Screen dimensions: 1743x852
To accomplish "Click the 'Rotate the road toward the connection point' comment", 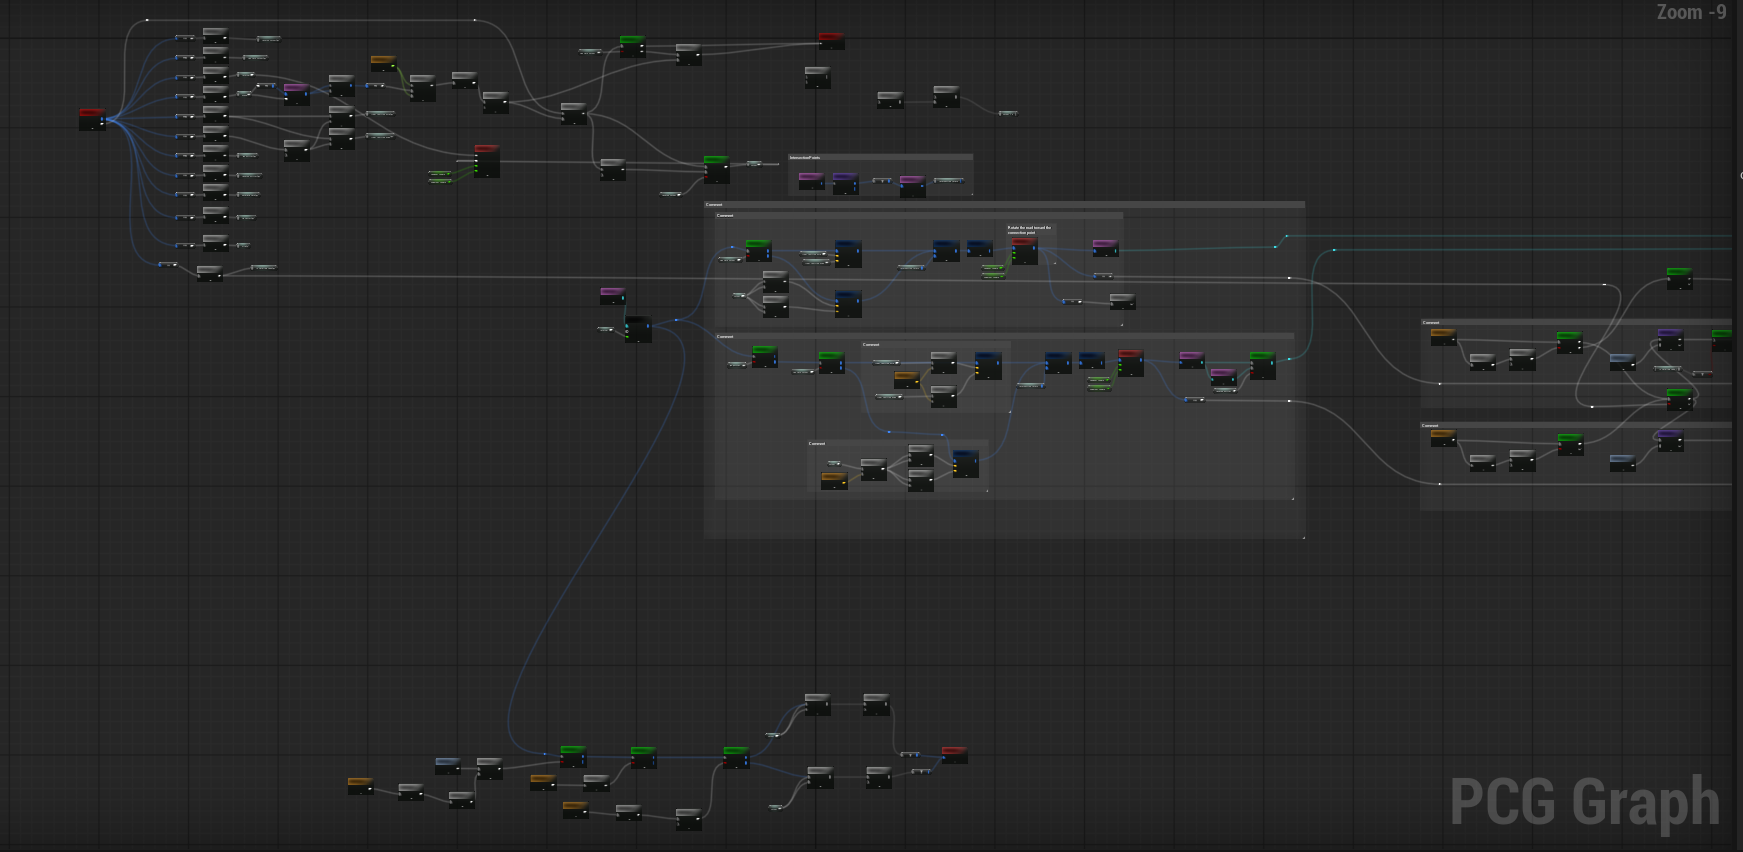I will point(1029,230).
